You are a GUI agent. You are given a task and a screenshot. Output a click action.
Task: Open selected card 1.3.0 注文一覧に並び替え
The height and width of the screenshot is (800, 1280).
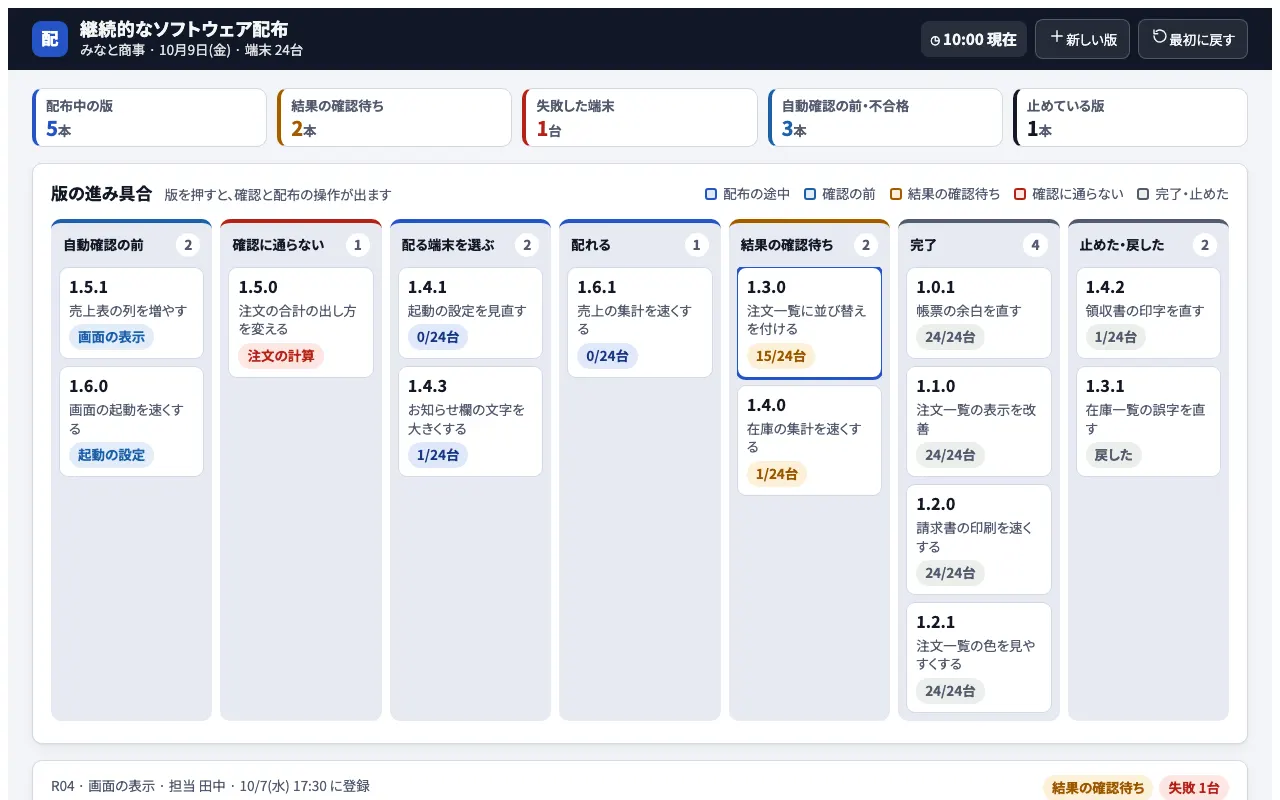click(809, 323)
